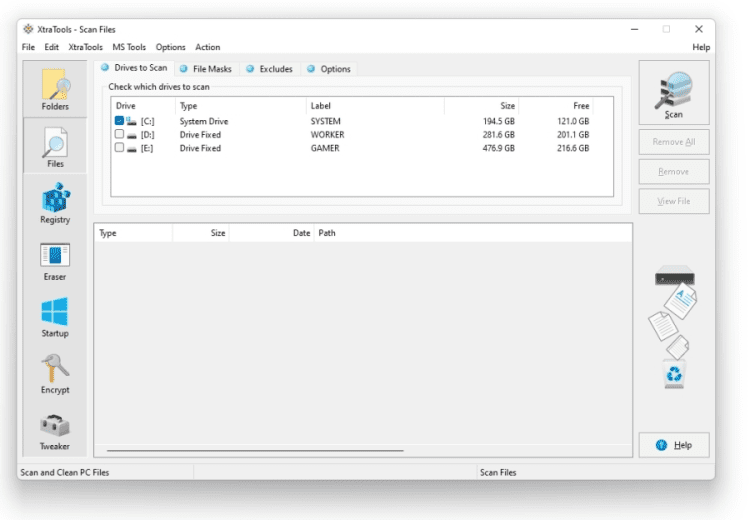Open the Edit menu
750x520 pixels.
click(x=51, y=47)
